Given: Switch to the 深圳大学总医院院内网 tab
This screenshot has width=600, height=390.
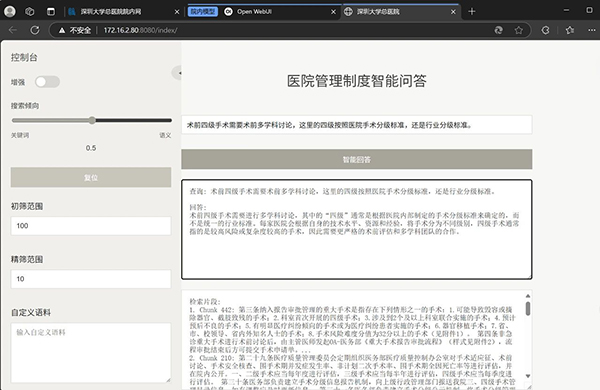Looking at the screenshot, I should [111, 12].
